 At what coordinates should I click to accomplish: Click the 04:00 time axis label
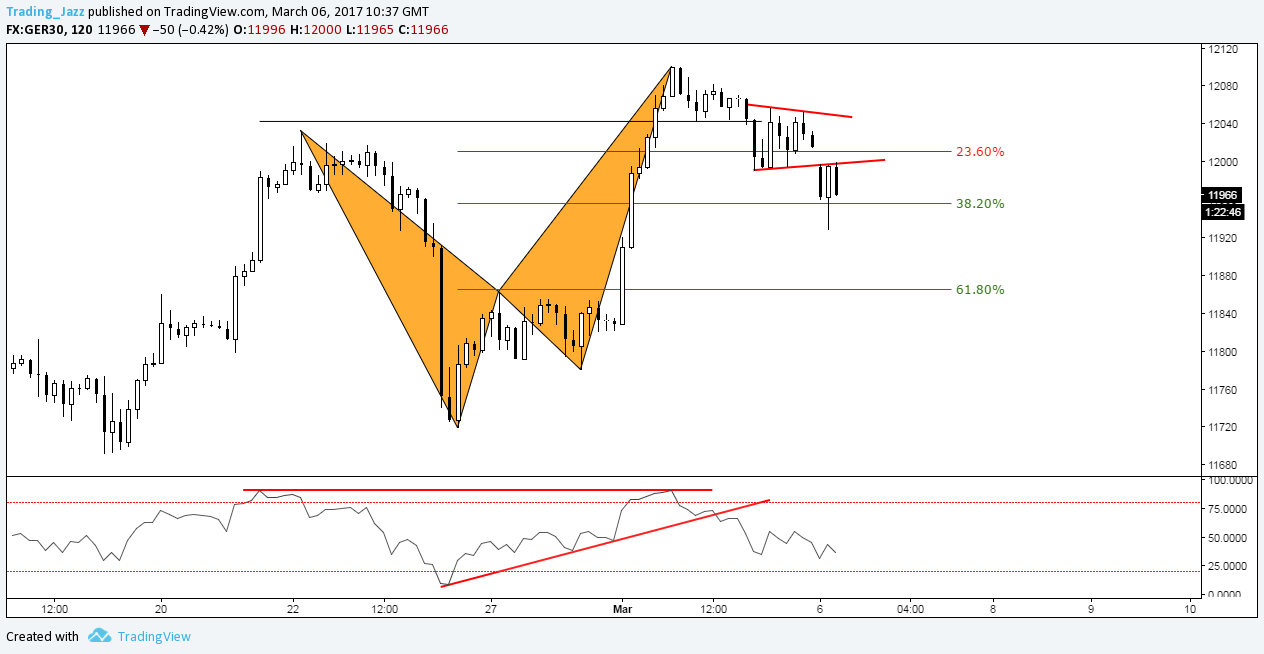coord(909,607)
